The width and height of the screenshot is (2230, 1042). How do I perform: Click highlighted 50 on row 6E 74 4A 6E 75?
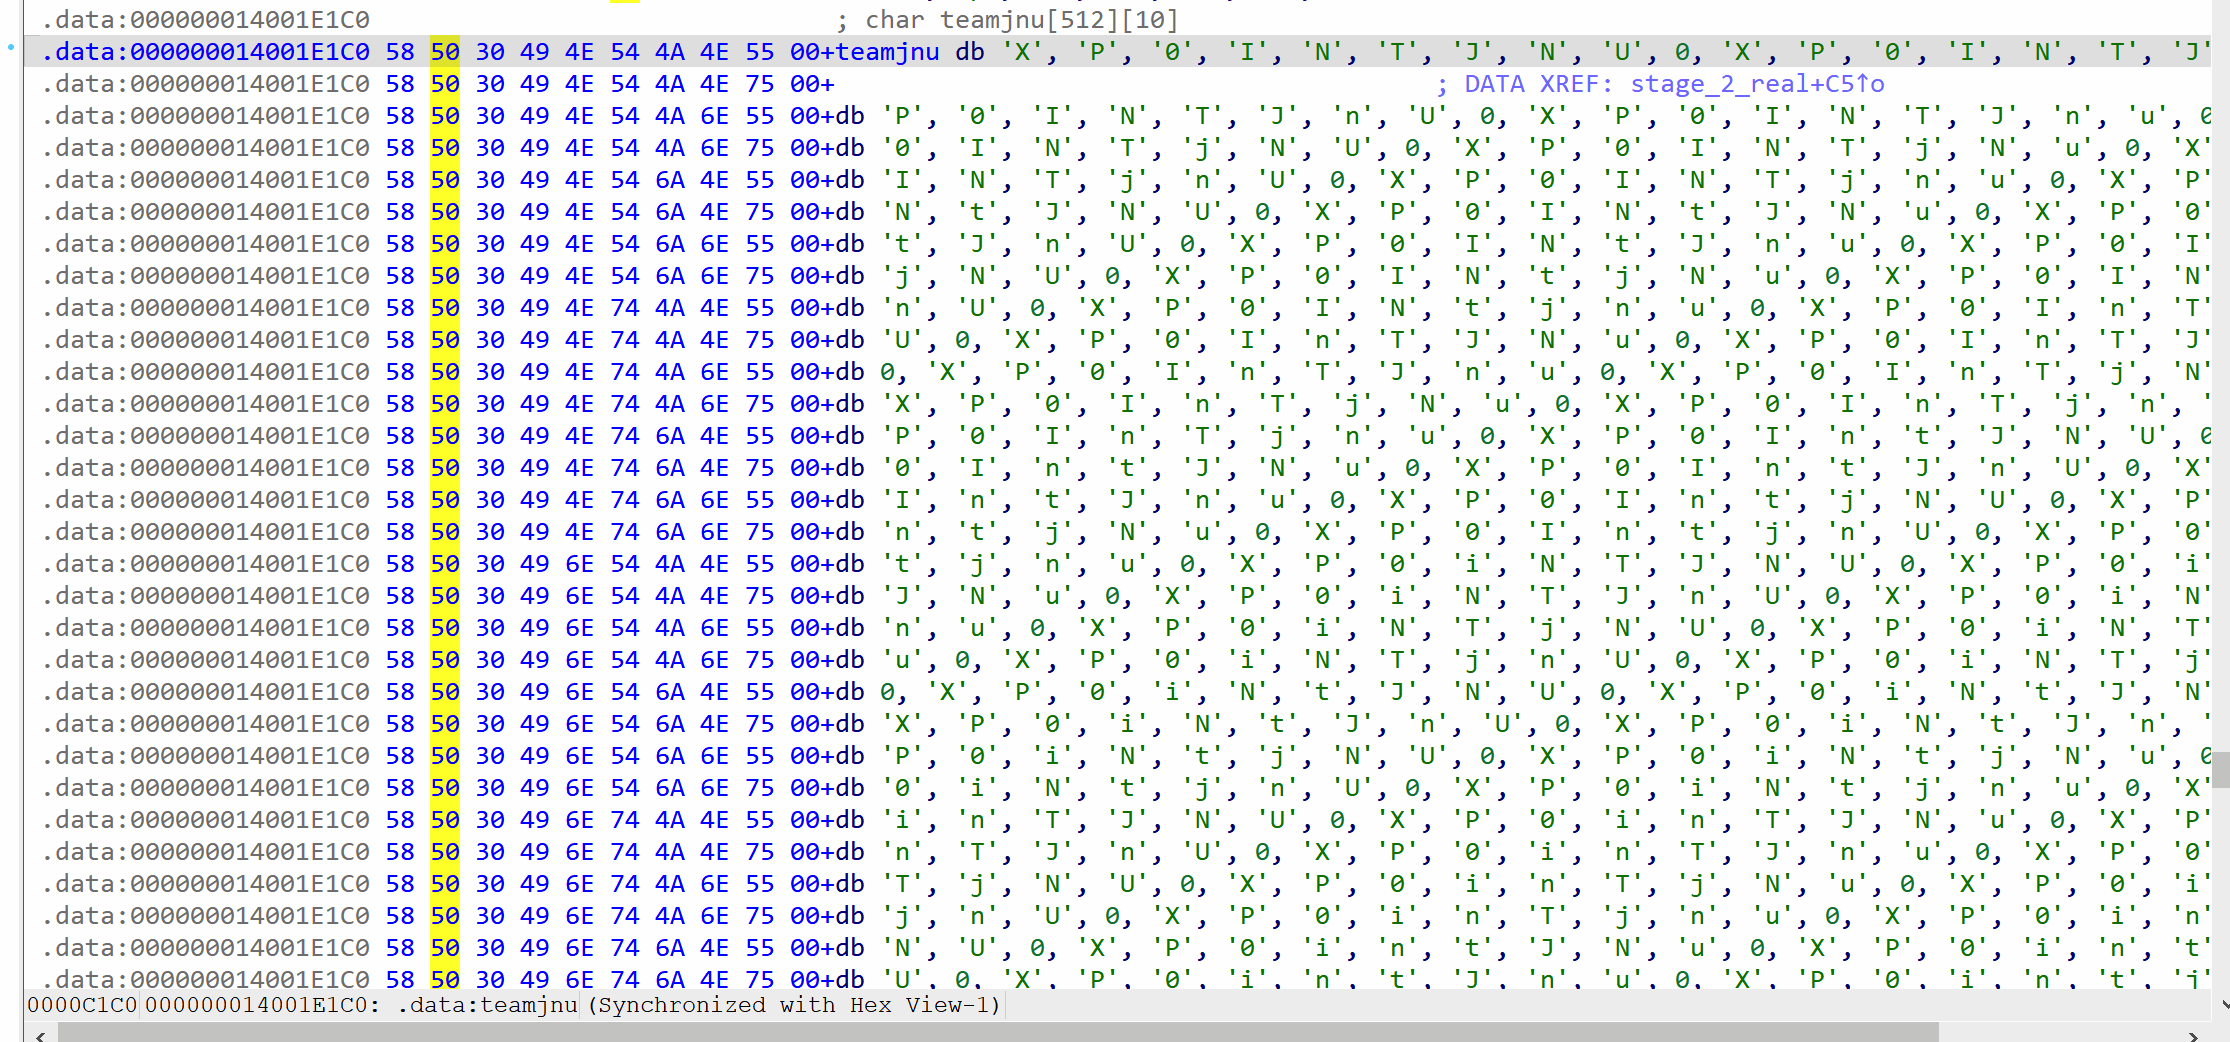point(445,916)
